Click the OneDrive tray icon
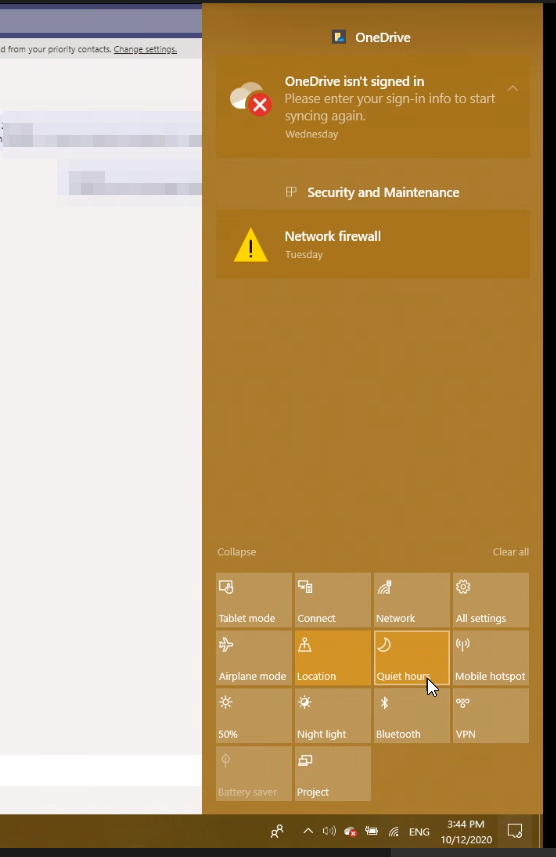Viewport: 556px width, 857px height. tap(350, 832)
